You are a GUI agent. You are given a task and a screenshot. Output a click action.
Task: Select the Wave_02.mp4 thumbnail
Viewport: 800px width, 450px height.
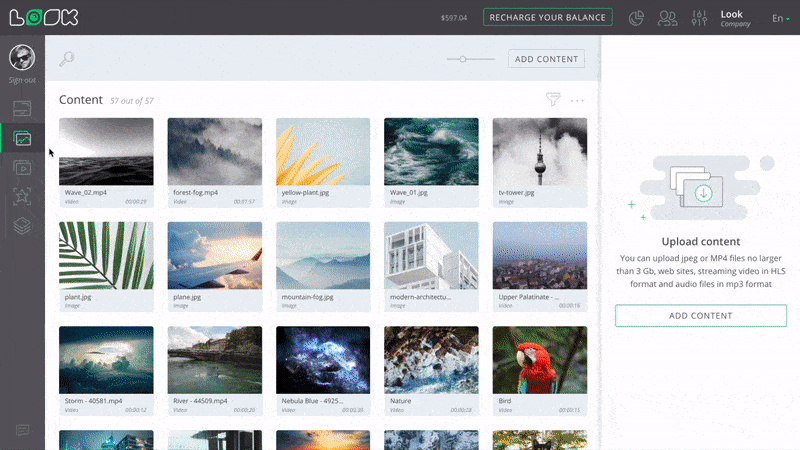click(x=106, y=152)
